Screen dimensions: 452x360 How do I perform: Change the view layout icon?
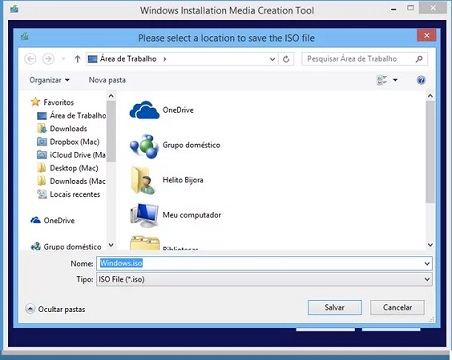click(x=382, y=80)
